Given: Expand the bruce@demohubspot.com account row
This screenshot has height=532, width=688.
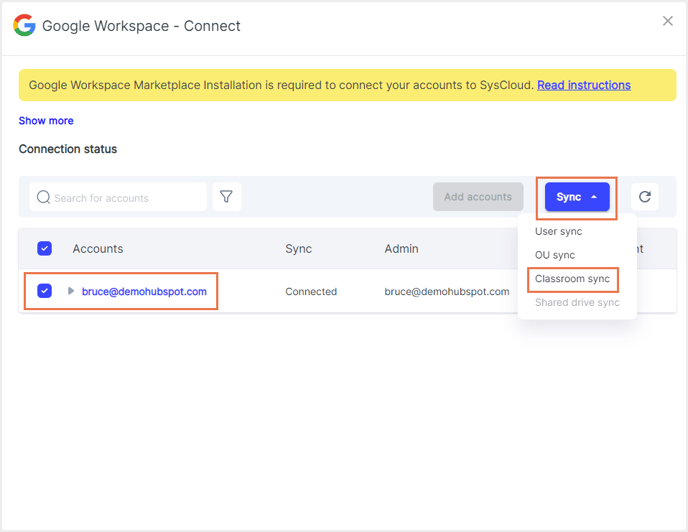Looking at the screenshot, I should [71, 291].
